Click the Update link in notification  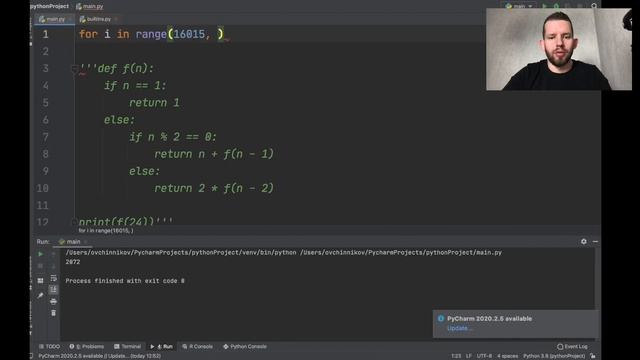click(x=459, y=328)
